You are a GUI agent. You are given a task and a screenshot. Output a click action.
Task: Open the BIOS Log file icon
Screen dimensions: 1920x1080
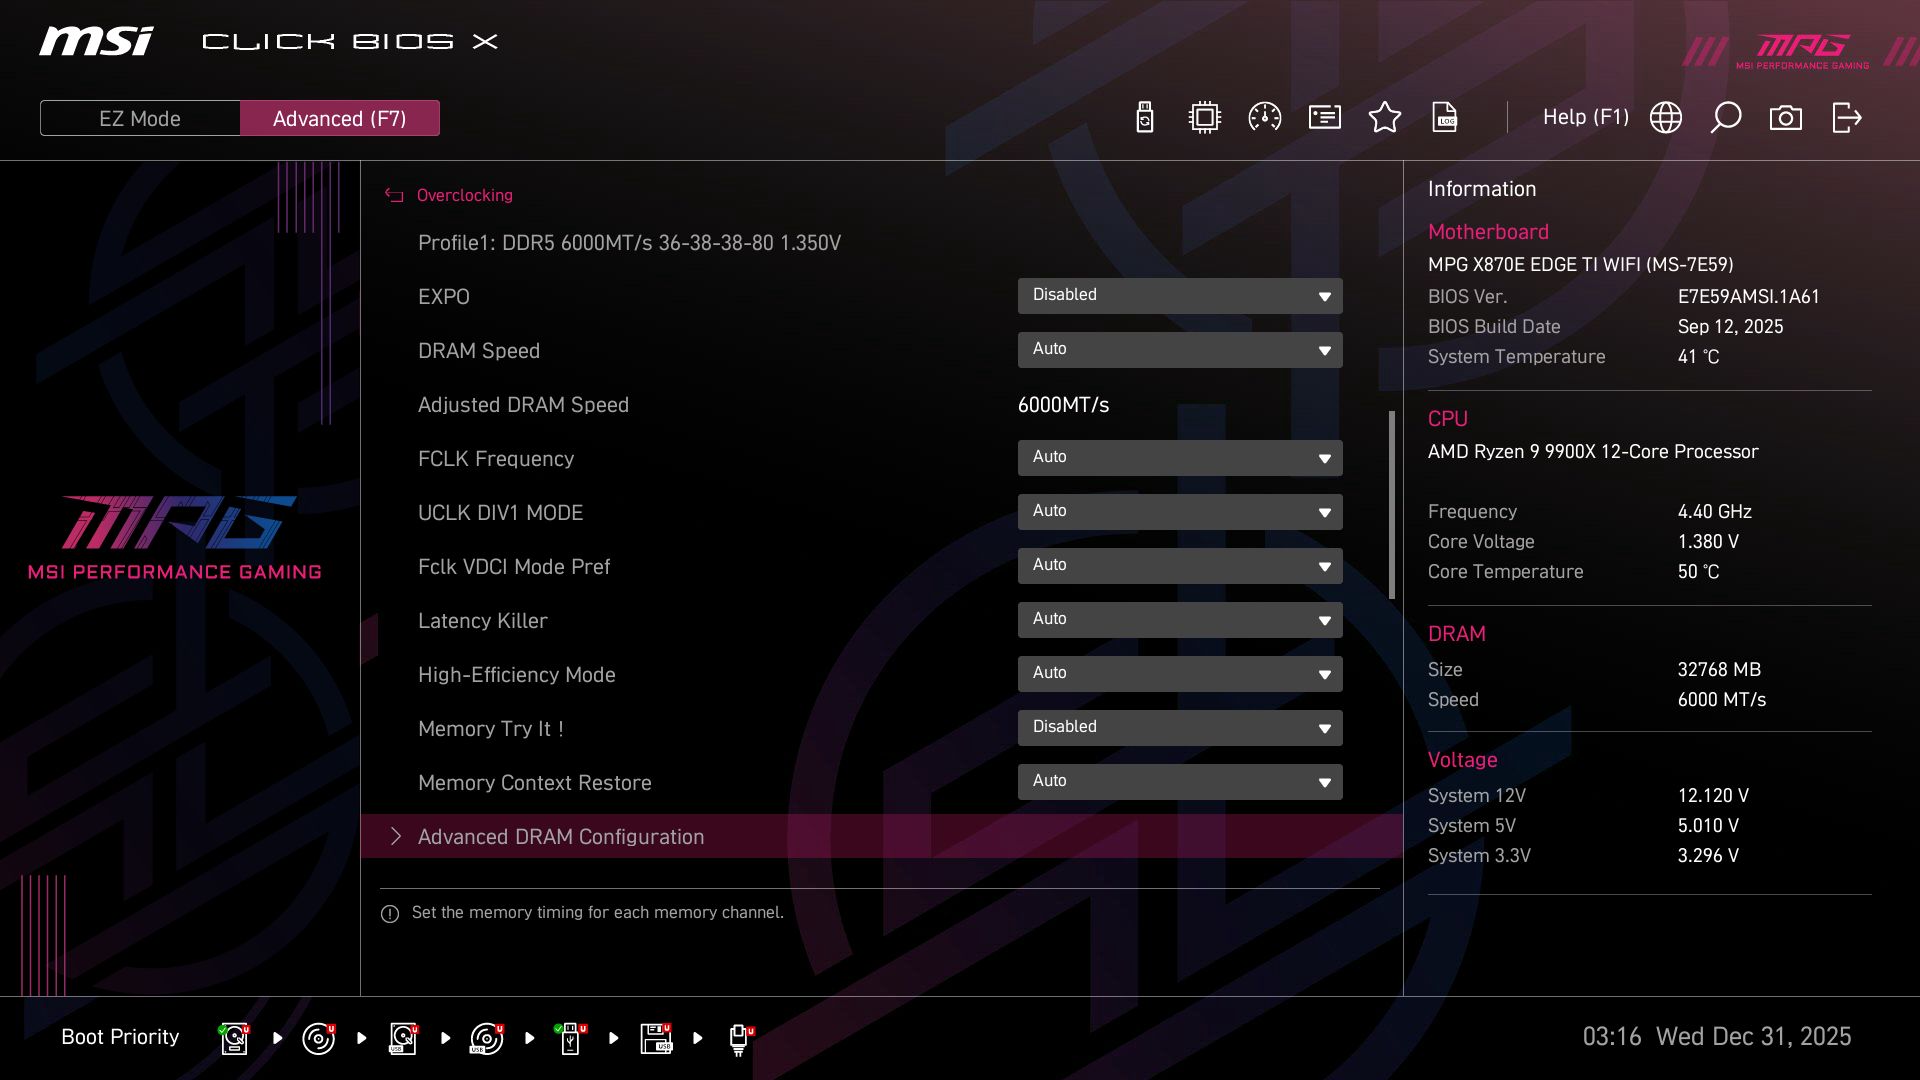(1445, 117)
